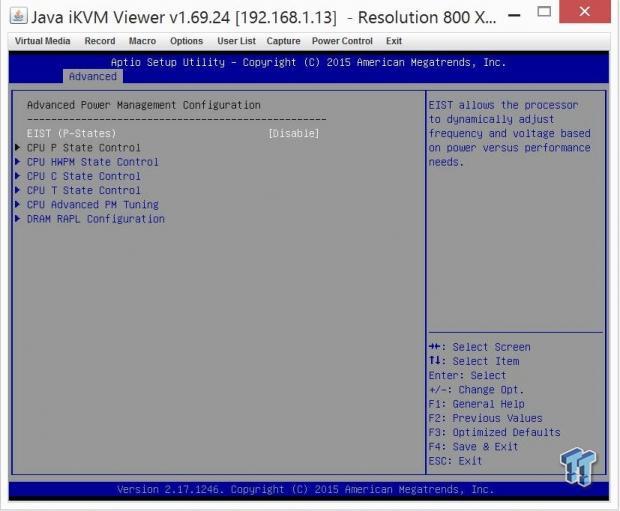The width and height of the screenshot is (620, 511).
Task: Click the Java icon in title bar
Action: [x=18, y=16]
